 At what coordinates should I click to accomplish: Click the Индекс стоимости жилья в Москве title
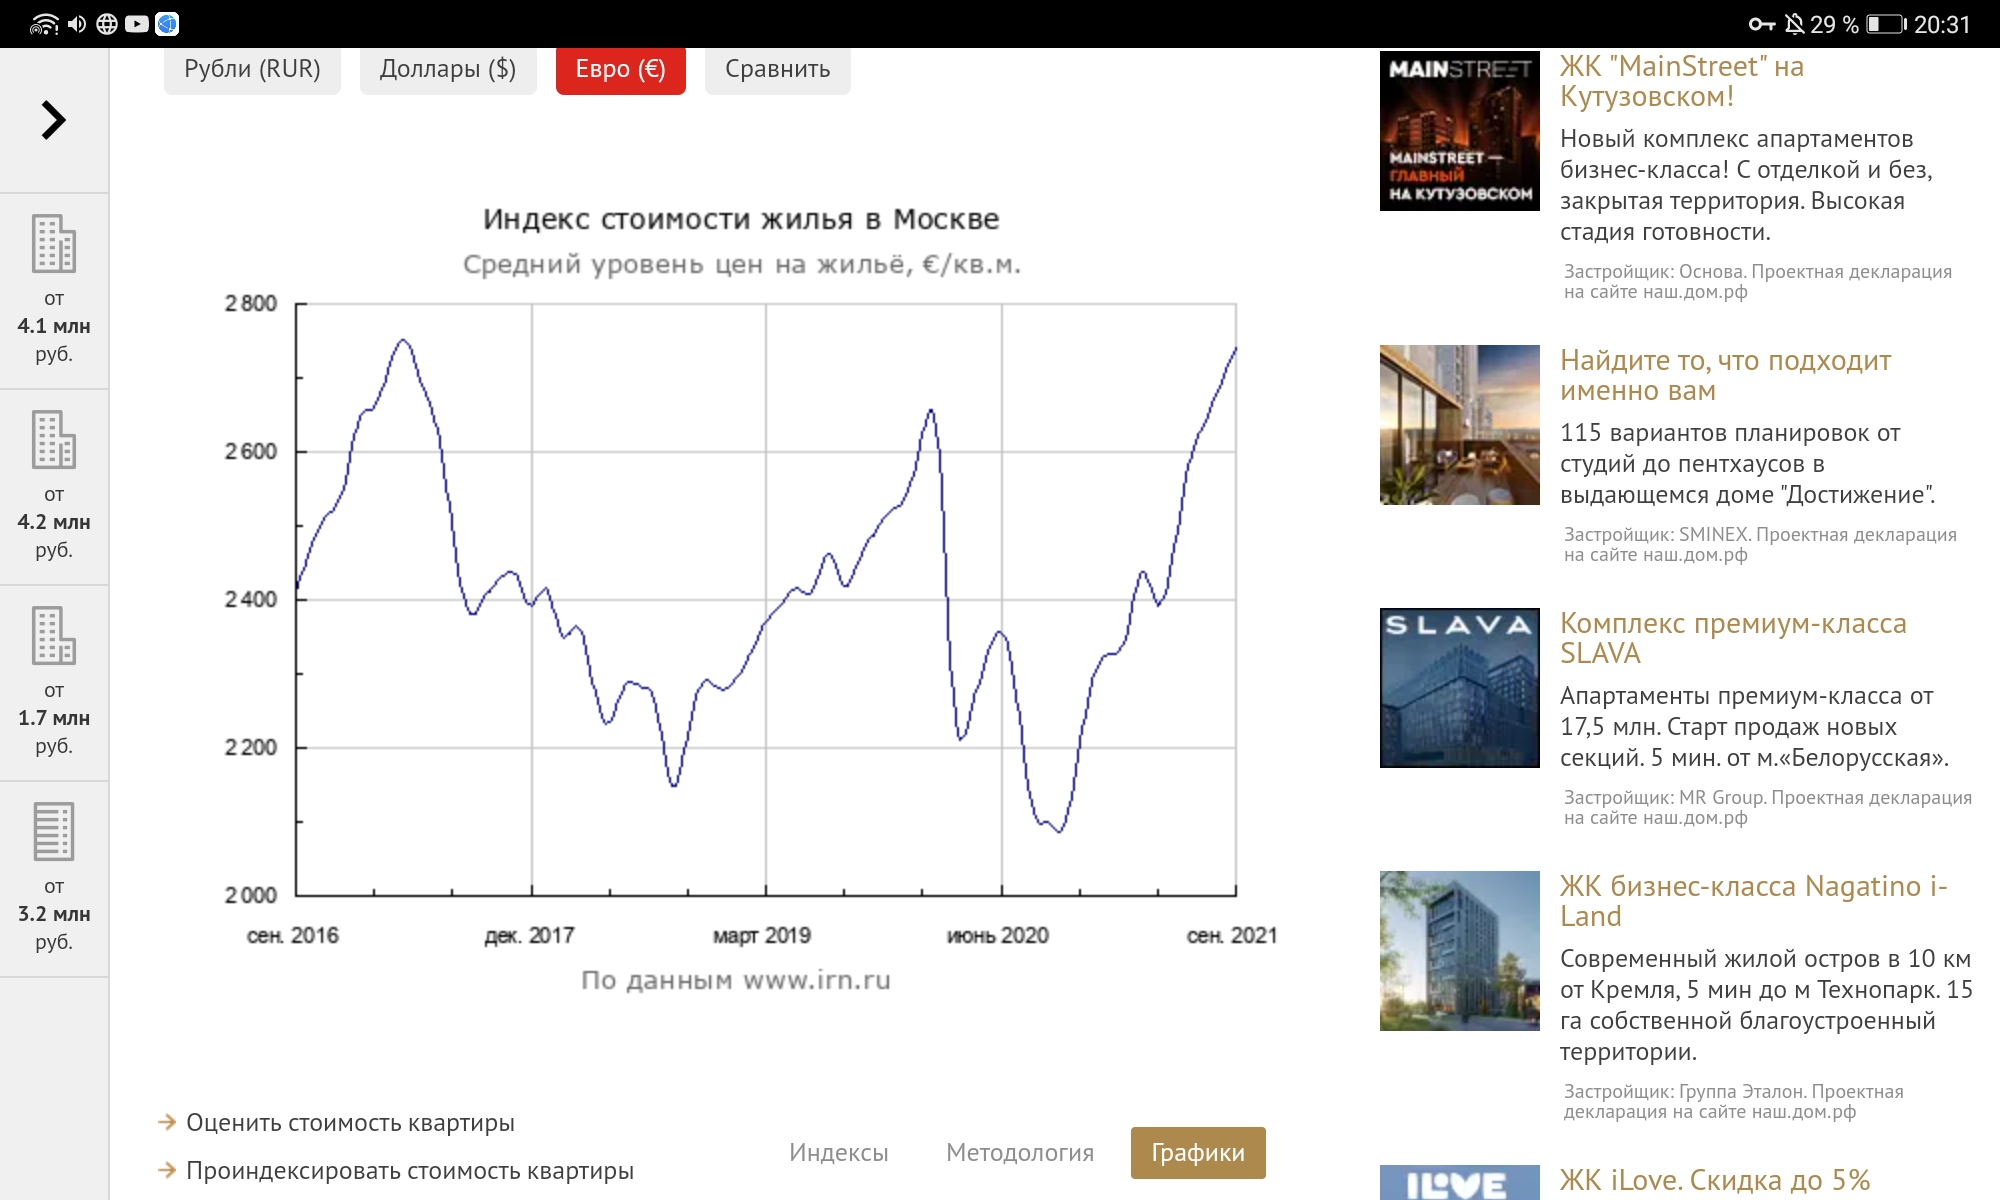(741, 219)
